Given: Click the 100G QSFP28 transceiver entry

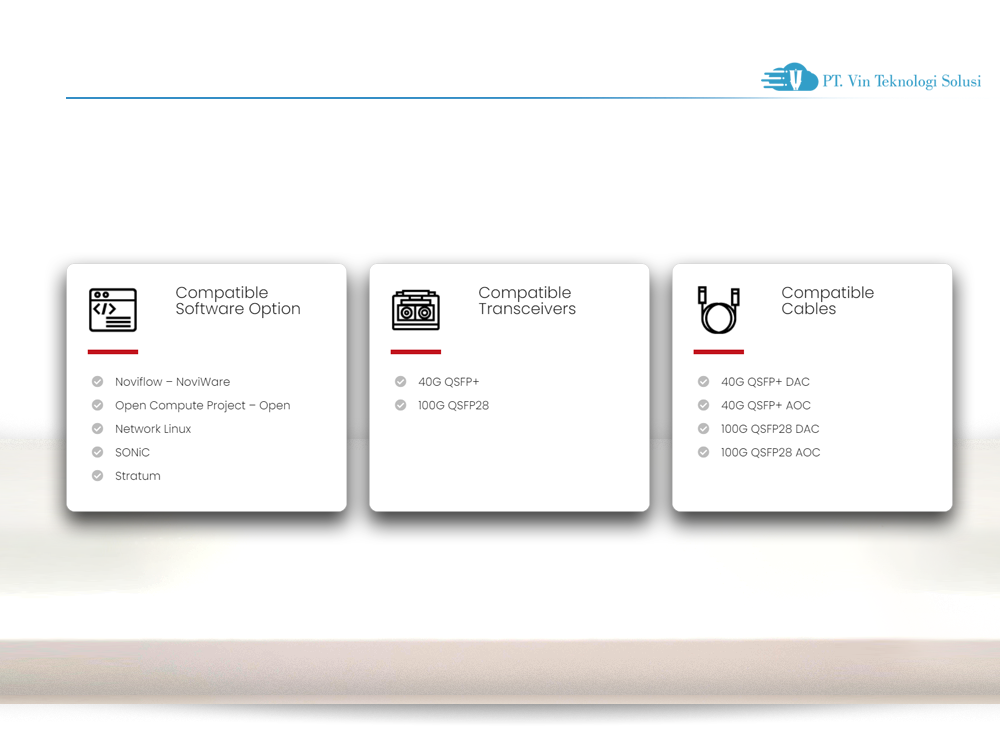Looking at the screenshot, I should point(453,405).
